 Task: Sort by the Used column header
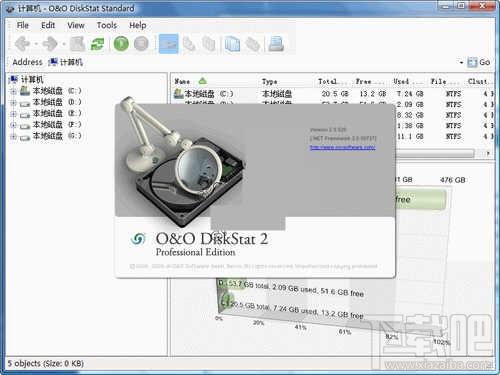click(x=407, y=81)
